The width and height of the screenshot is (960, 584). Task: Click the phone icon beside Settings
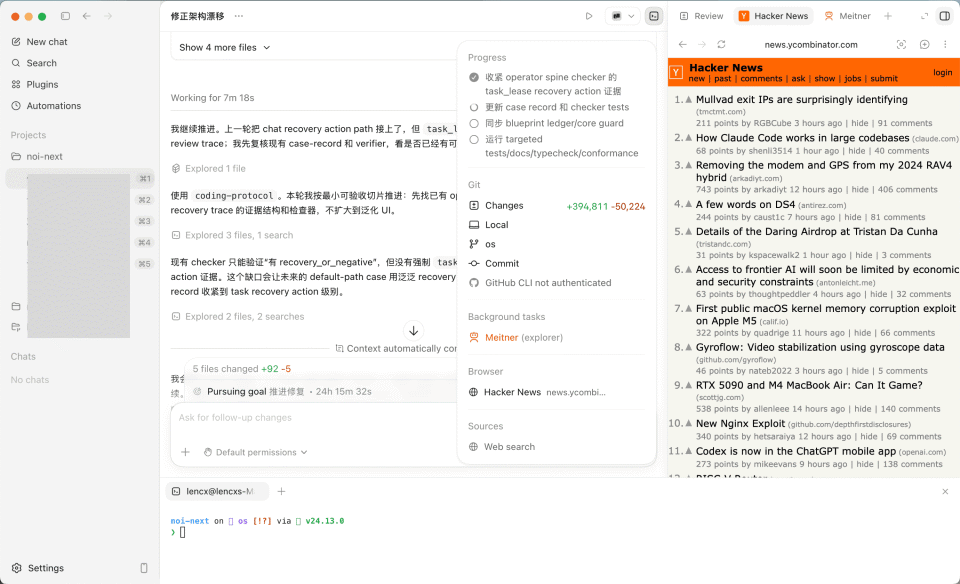(x=144, y=568)
